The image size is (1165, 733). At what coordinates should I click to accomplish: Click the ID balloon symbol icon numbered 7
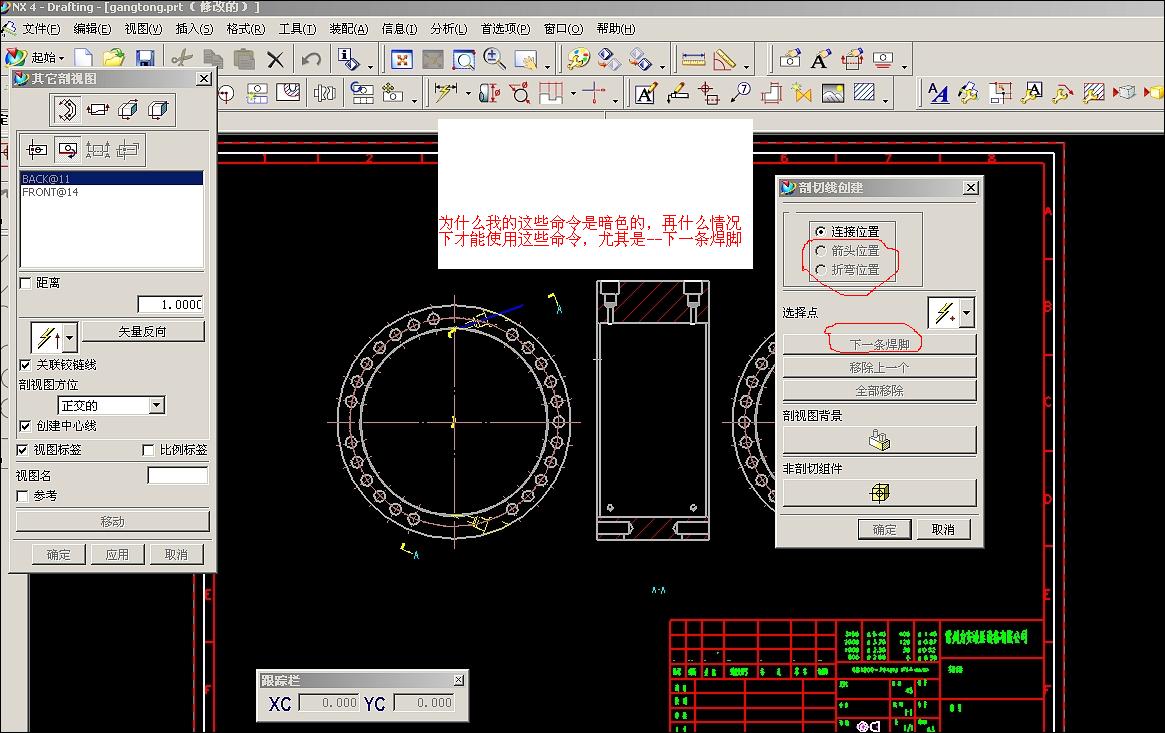coord(741,93)
